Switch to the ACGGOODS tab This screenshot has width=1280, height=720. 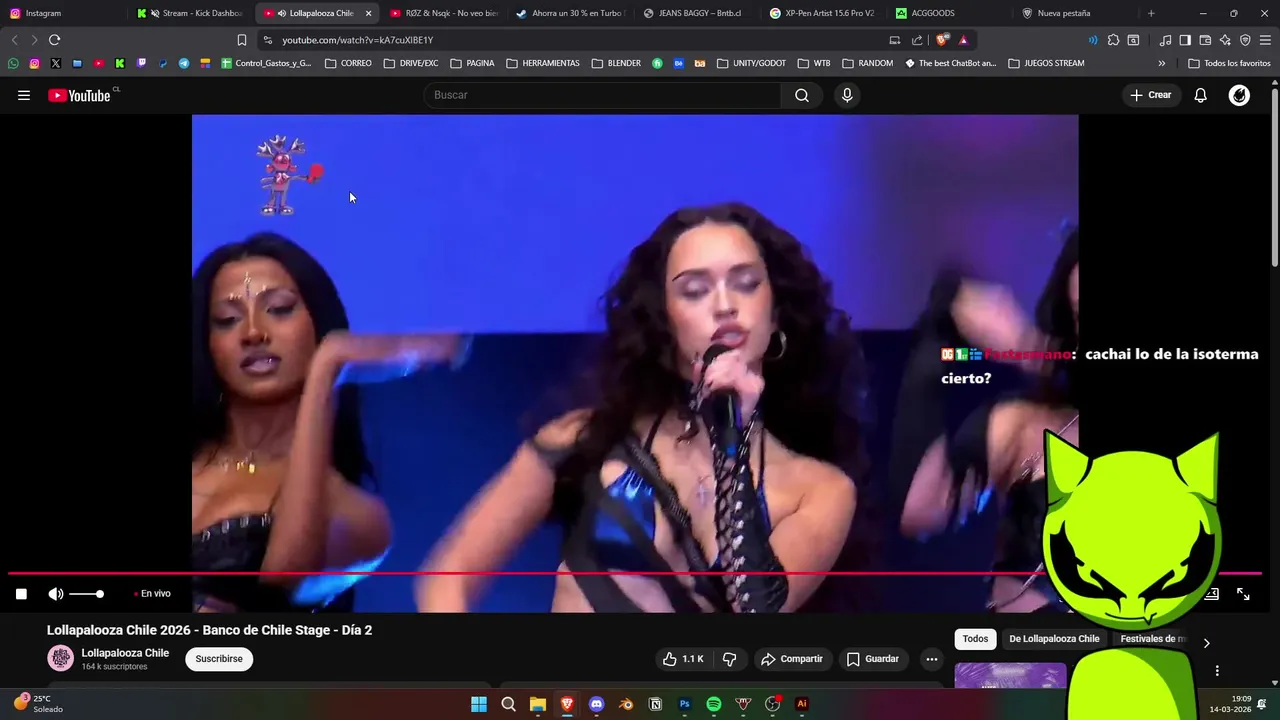click(x=950, y=13)
